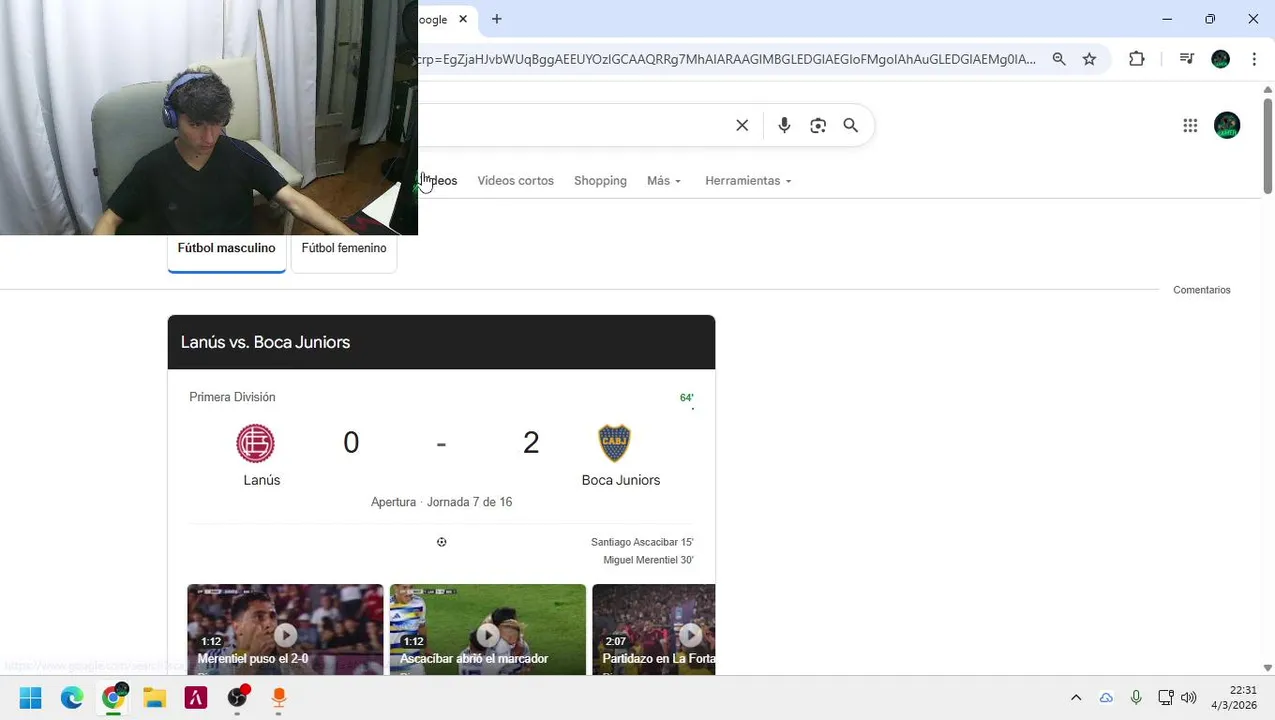Screen dimensions: 1275x720
Task: Switch to Shopping results tab
Action: tap(600, 181)
